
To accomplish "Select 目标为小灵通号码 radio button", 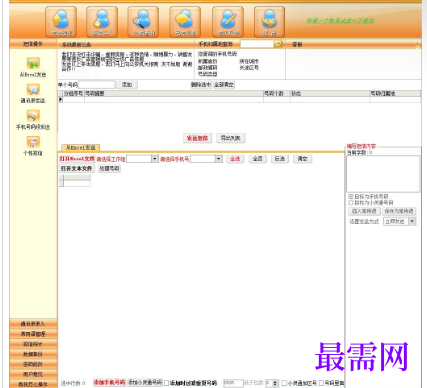I will pyautogui.click(x=351, y=203).
